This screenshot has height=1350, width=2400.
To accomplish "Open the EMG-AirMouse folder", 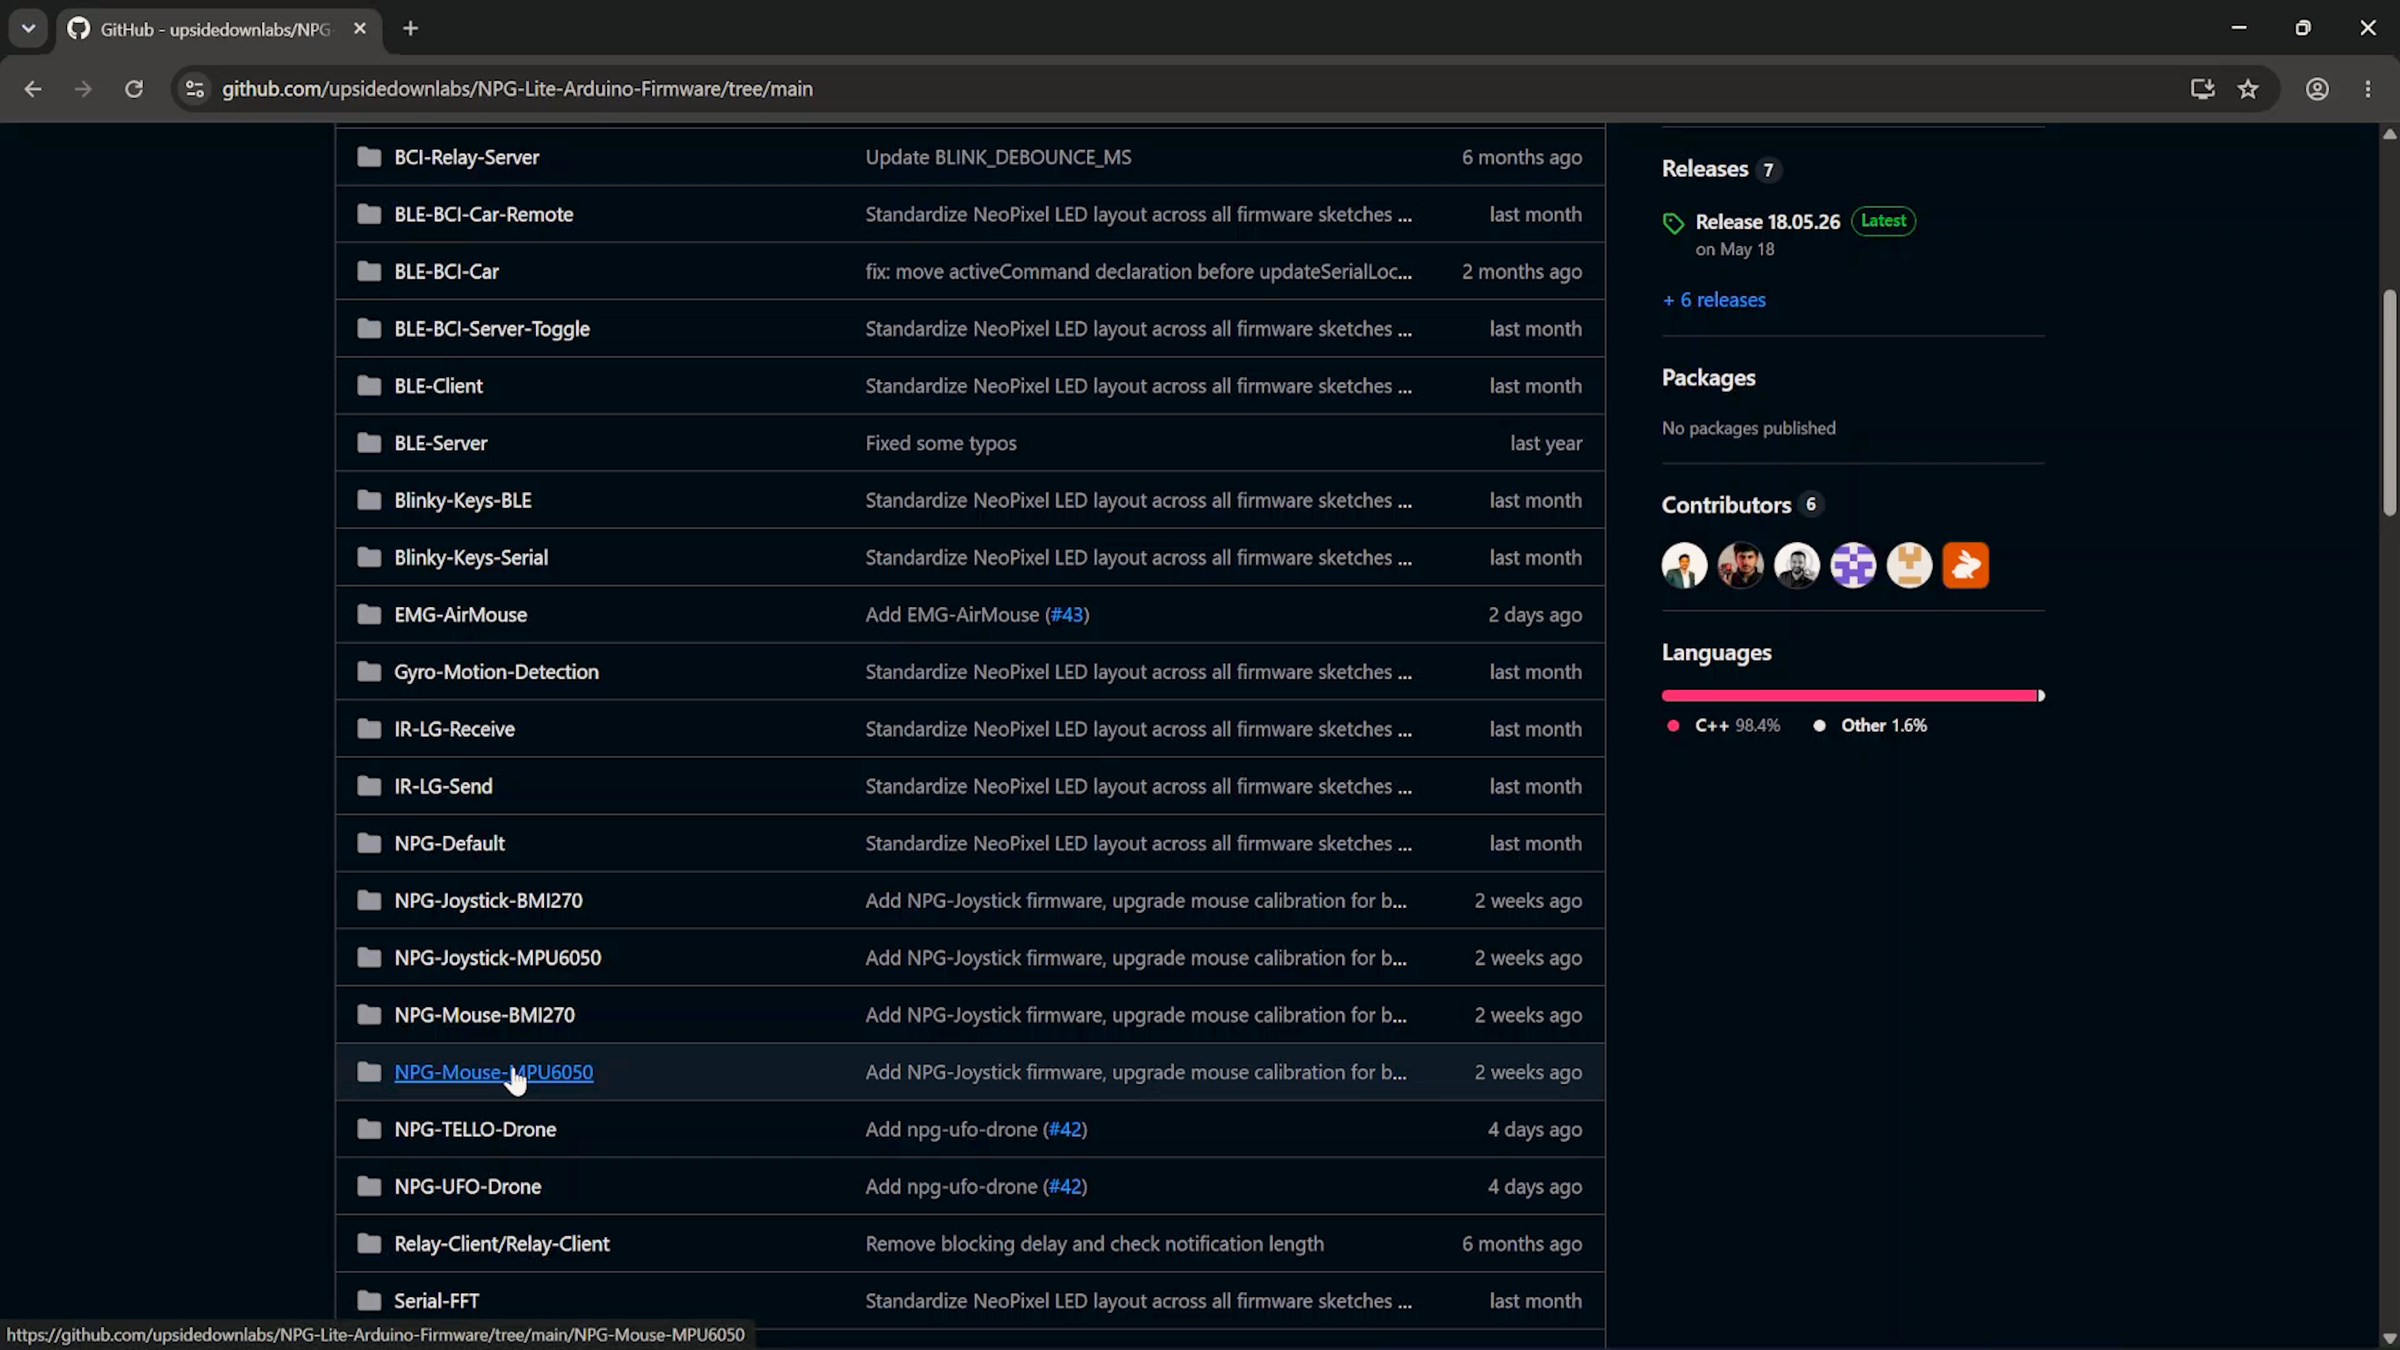I will (460, 615).
